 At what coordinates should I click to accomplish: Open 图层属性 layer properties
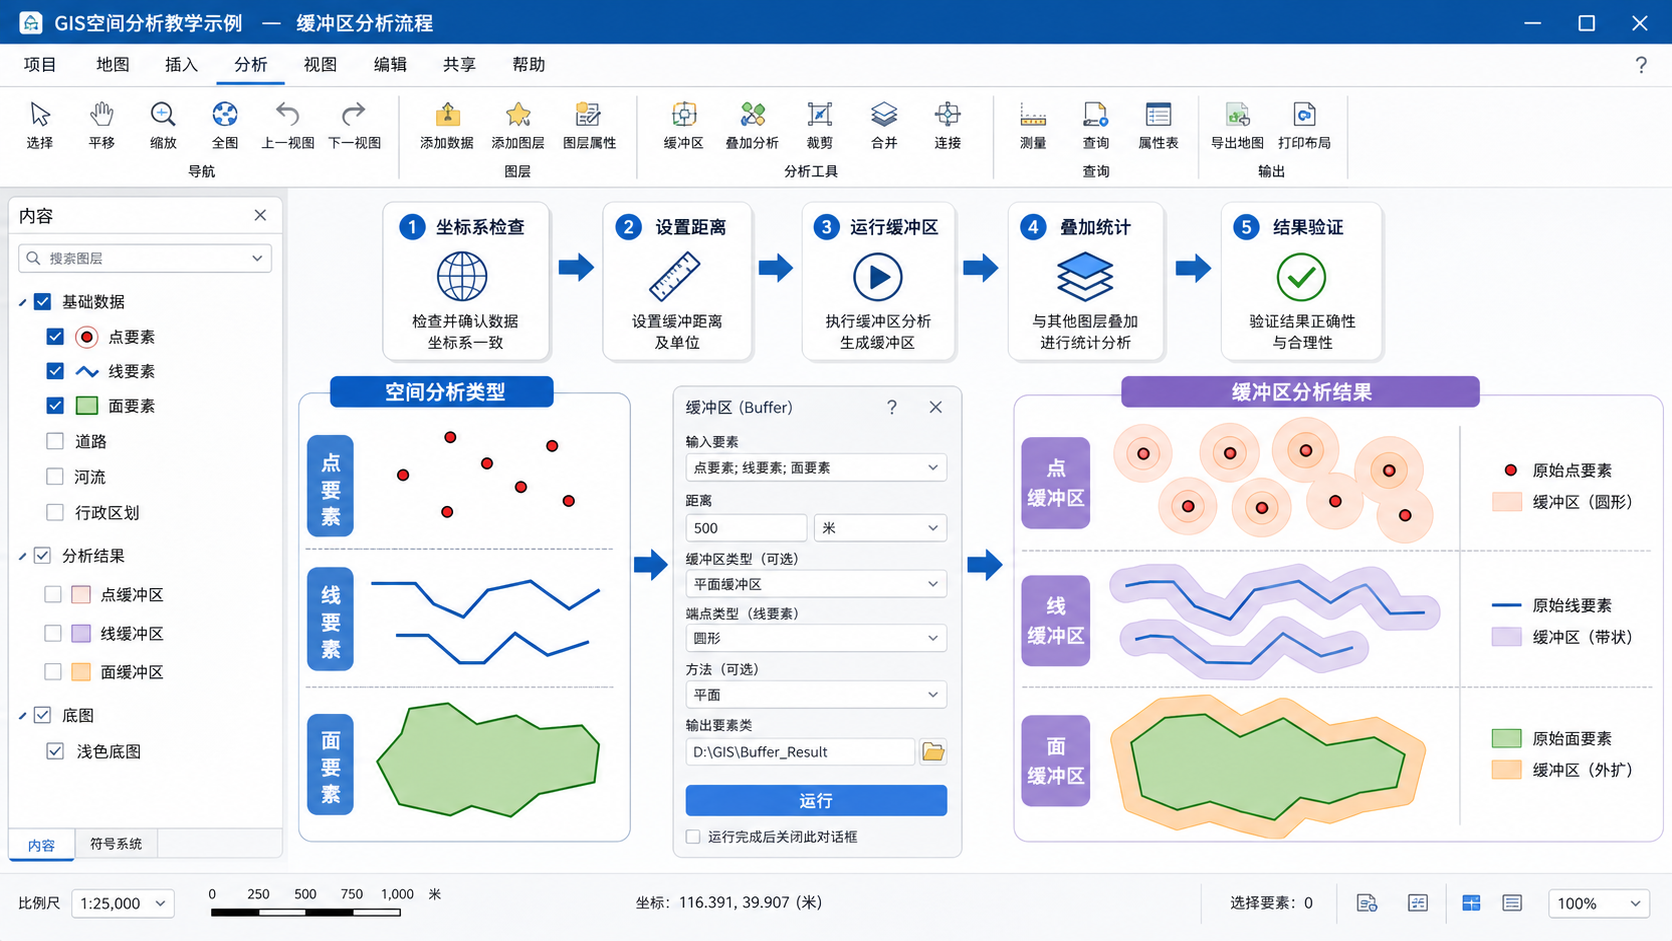(589, 125)
